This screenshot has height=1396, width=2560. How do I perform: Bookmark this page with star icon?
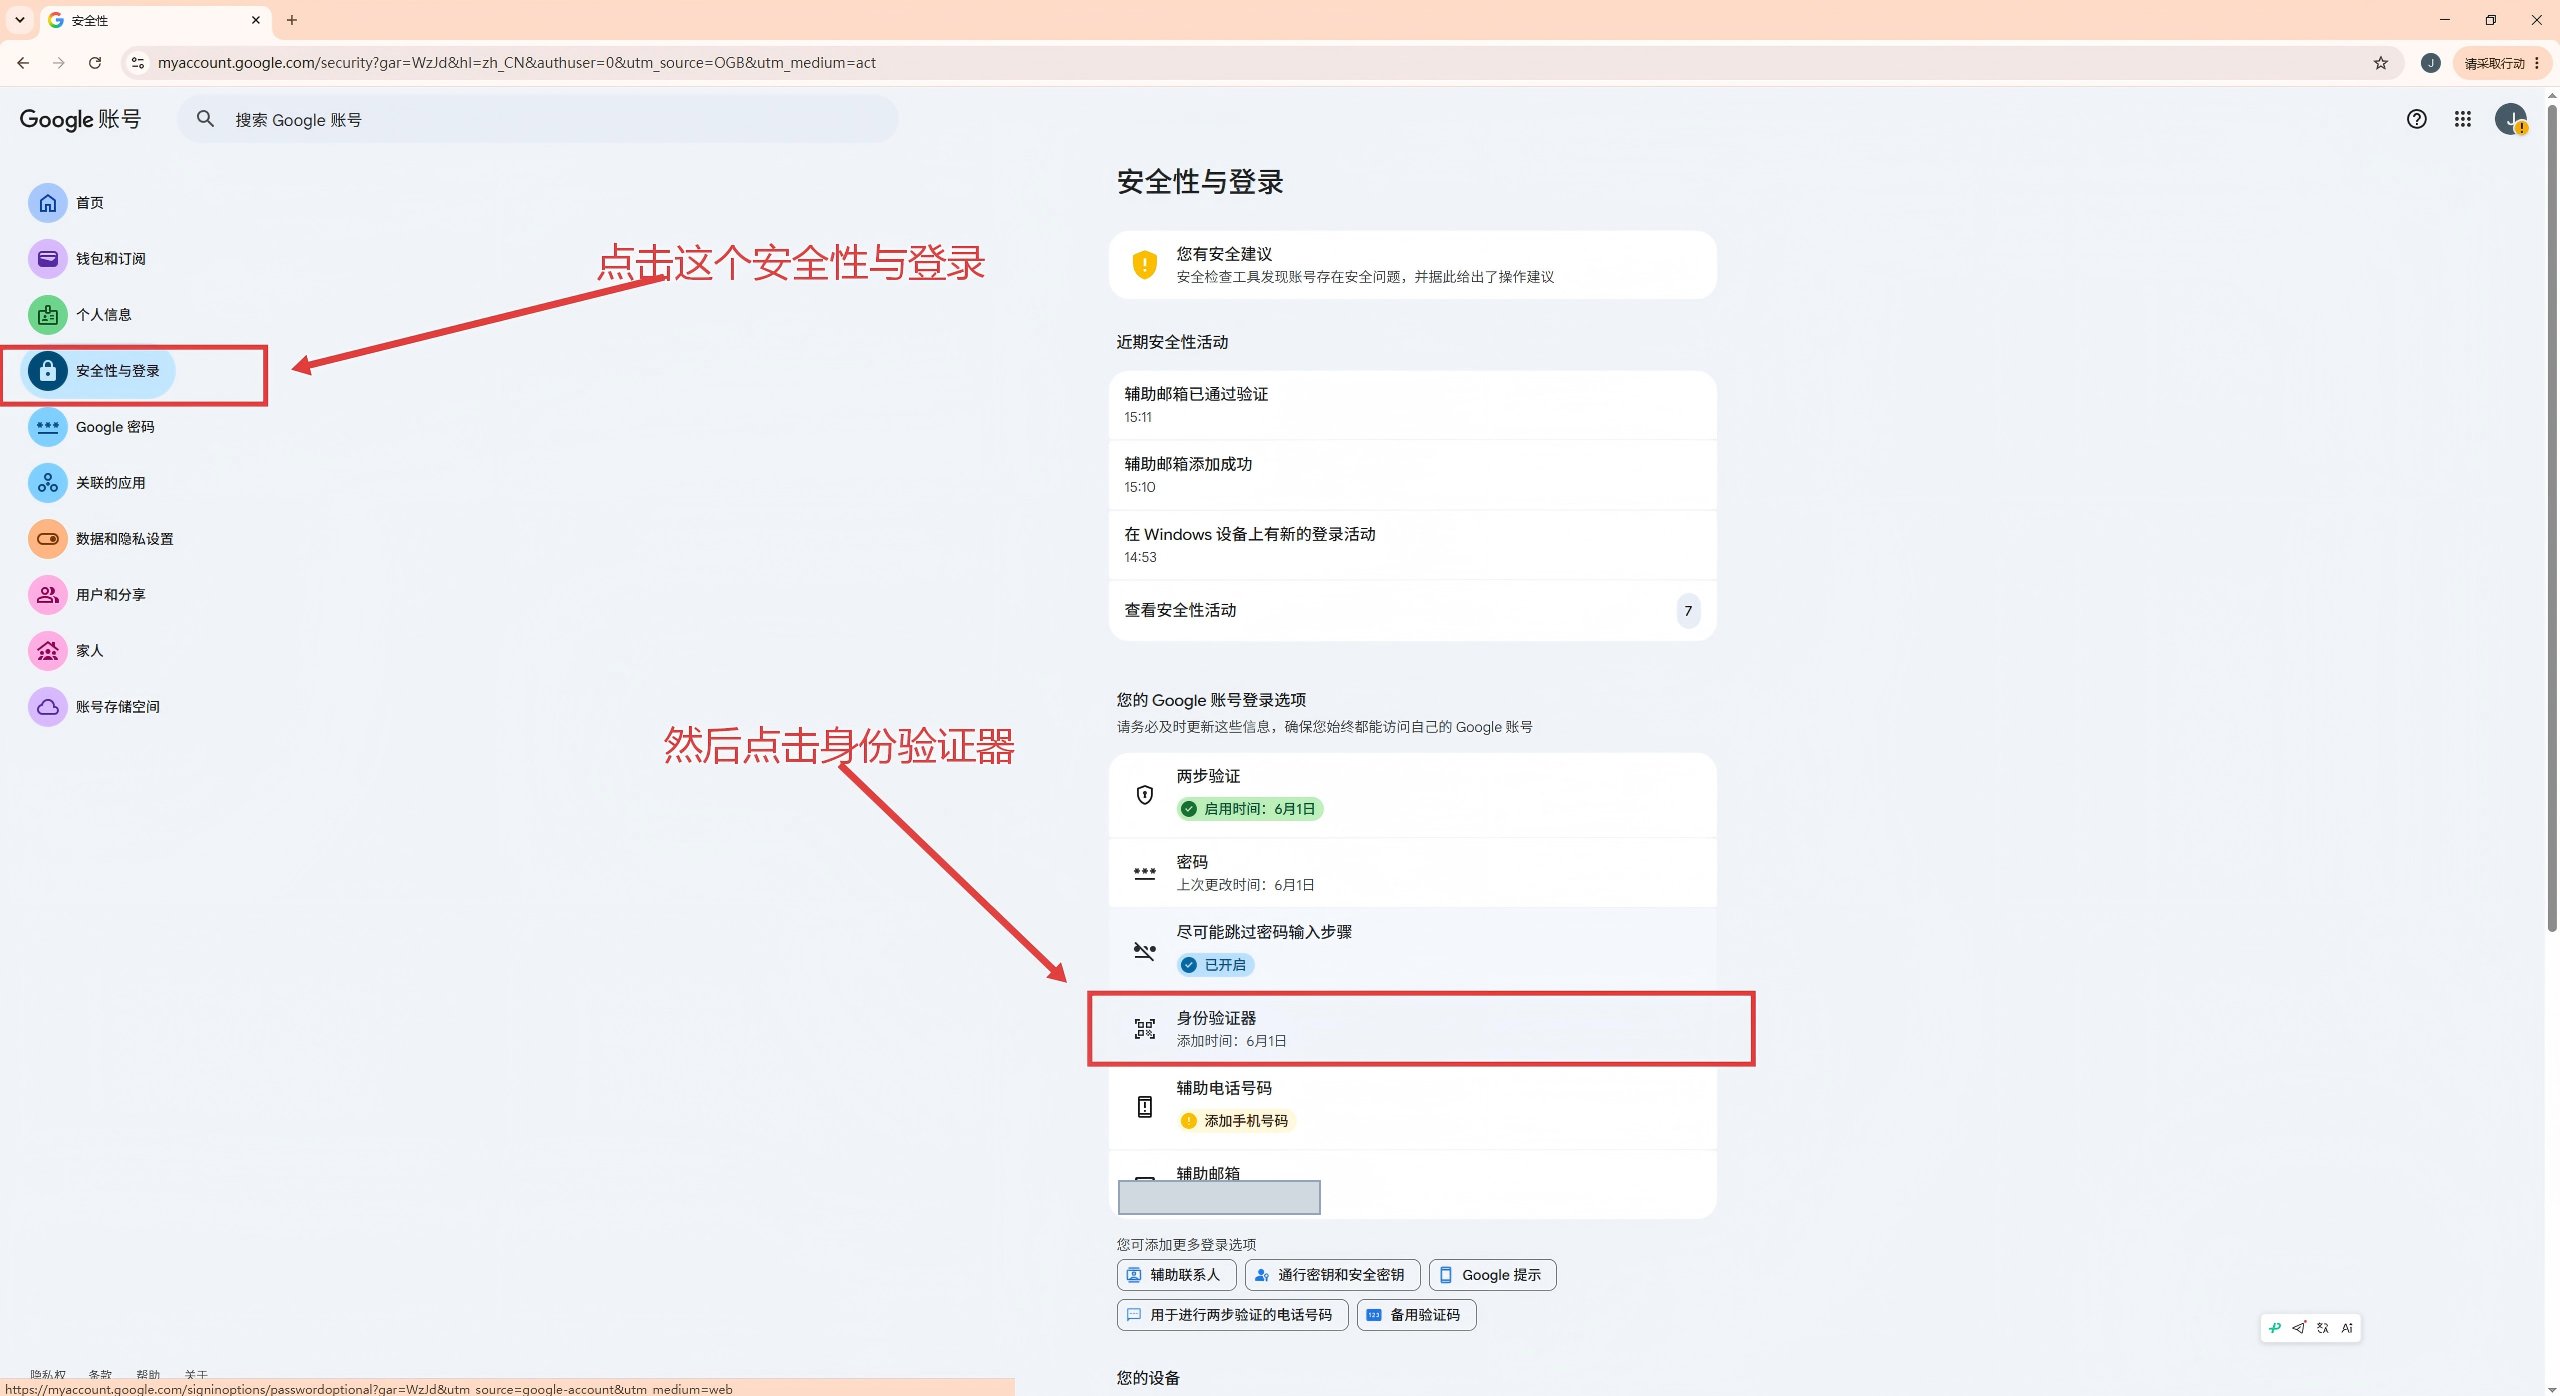(x=2381, y=63)
